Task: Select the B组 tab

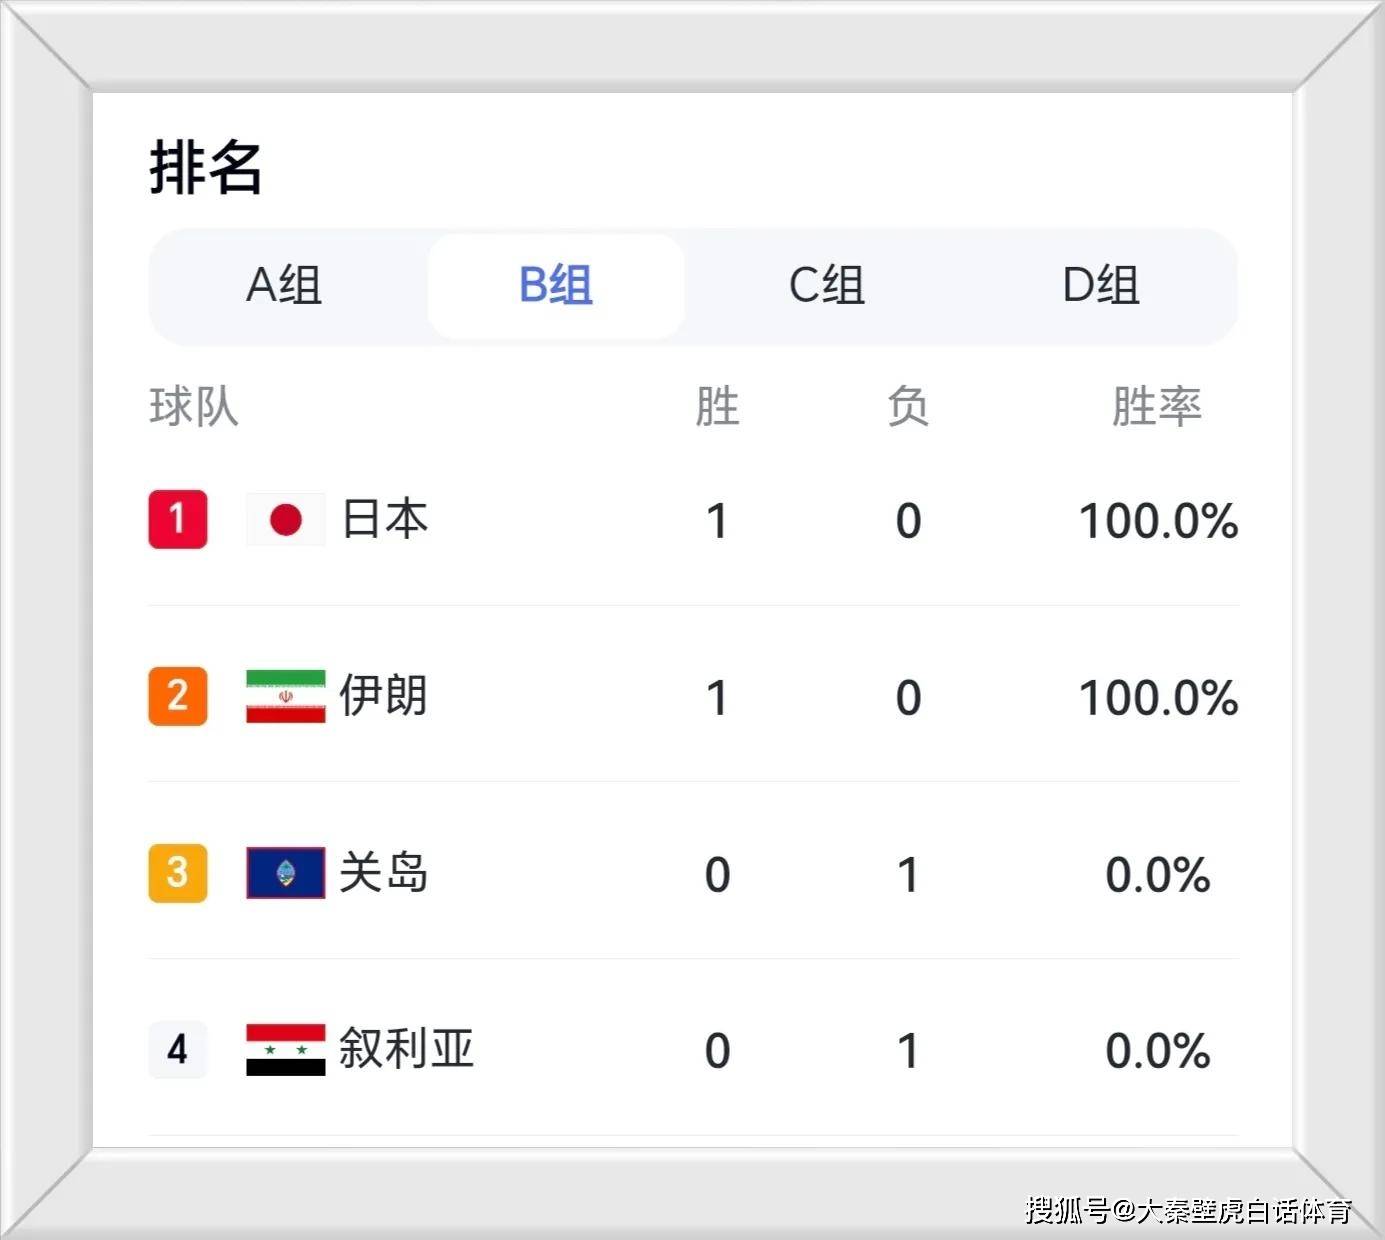Action: click(x=556, y=286)
